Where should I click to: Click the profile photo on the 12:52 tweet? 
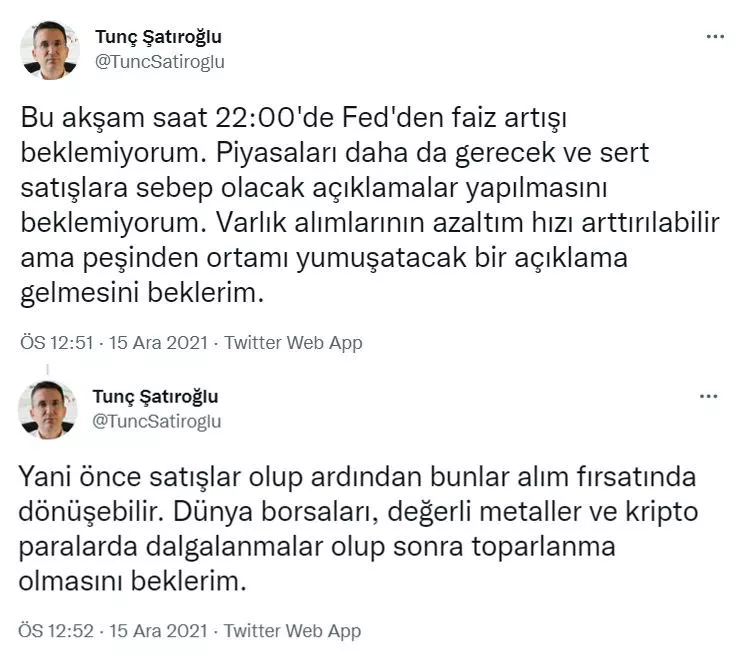(47, 409)
